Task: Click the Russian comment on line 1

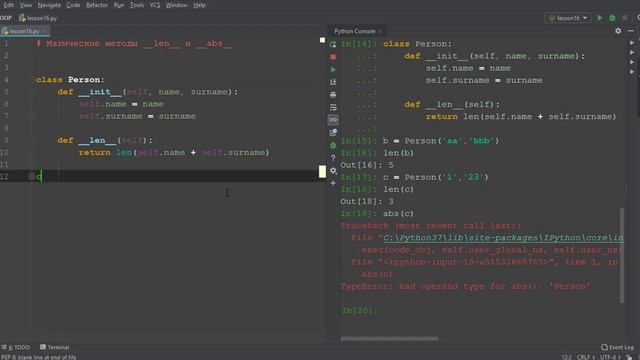Action: [x=135, y=43]
